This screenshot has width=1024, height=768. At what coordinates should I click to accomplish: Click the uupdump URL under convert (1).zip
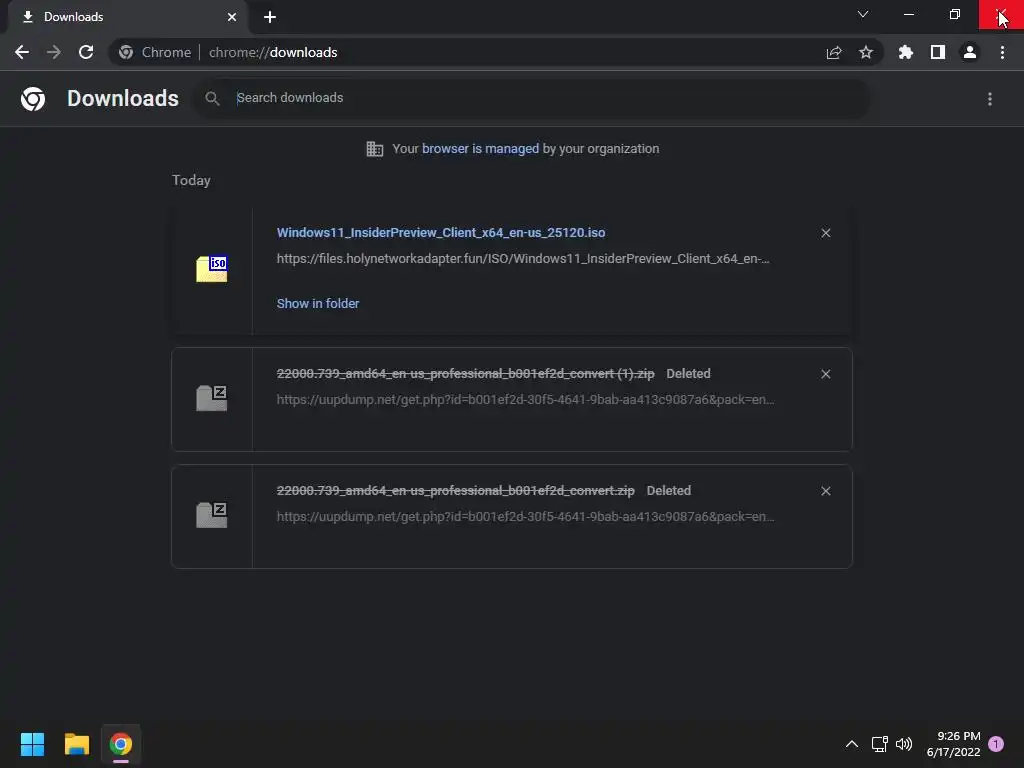tap(526, 400)
